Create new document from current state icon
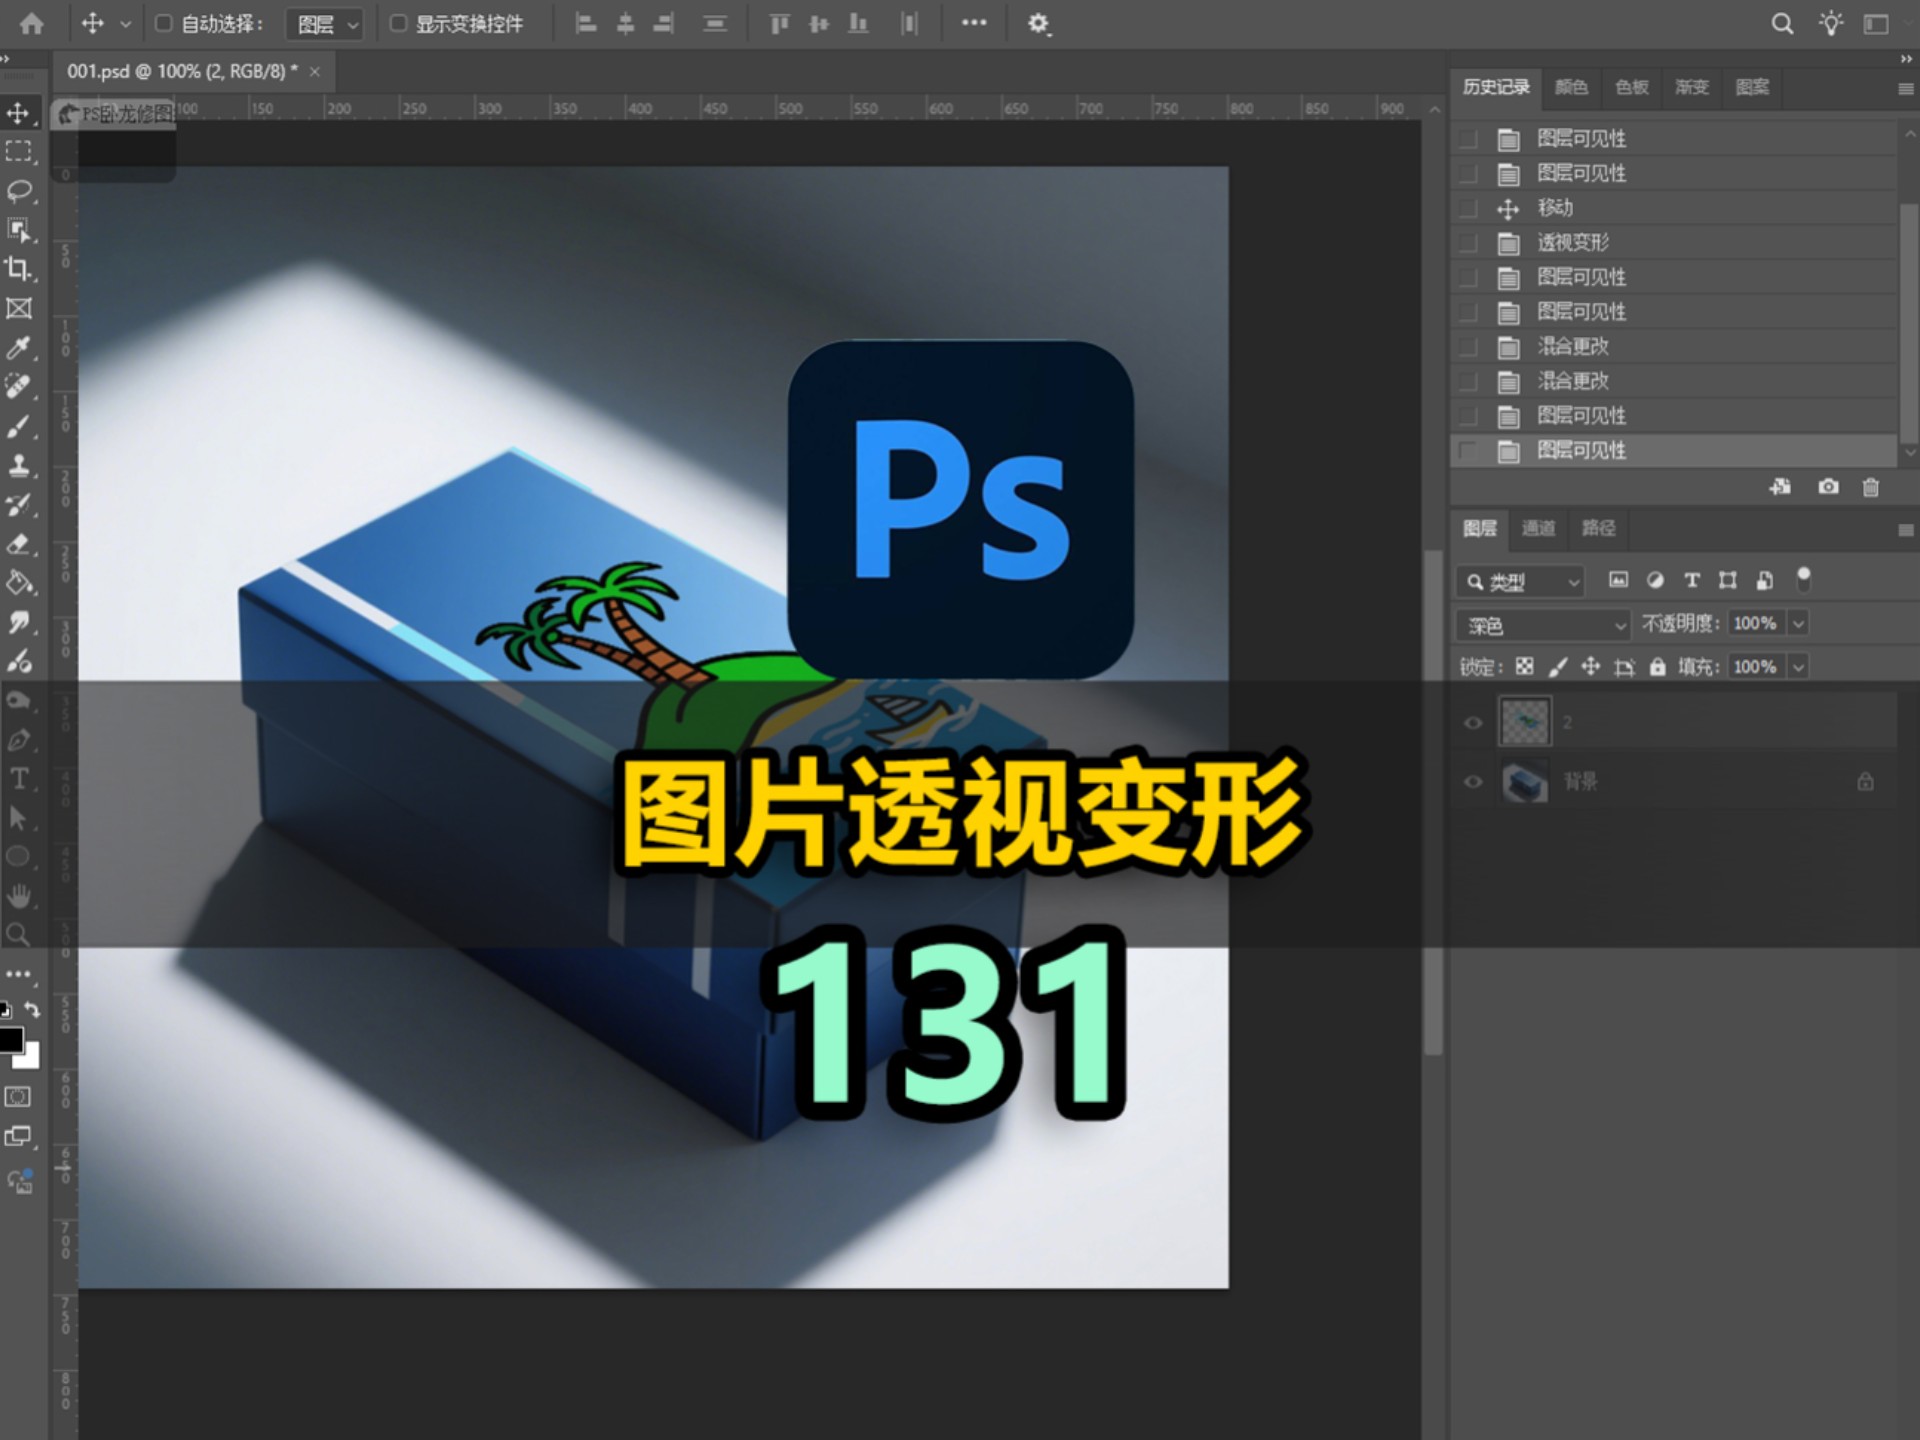This screenshot has height=1440, width=1920. coord(1781,487)
